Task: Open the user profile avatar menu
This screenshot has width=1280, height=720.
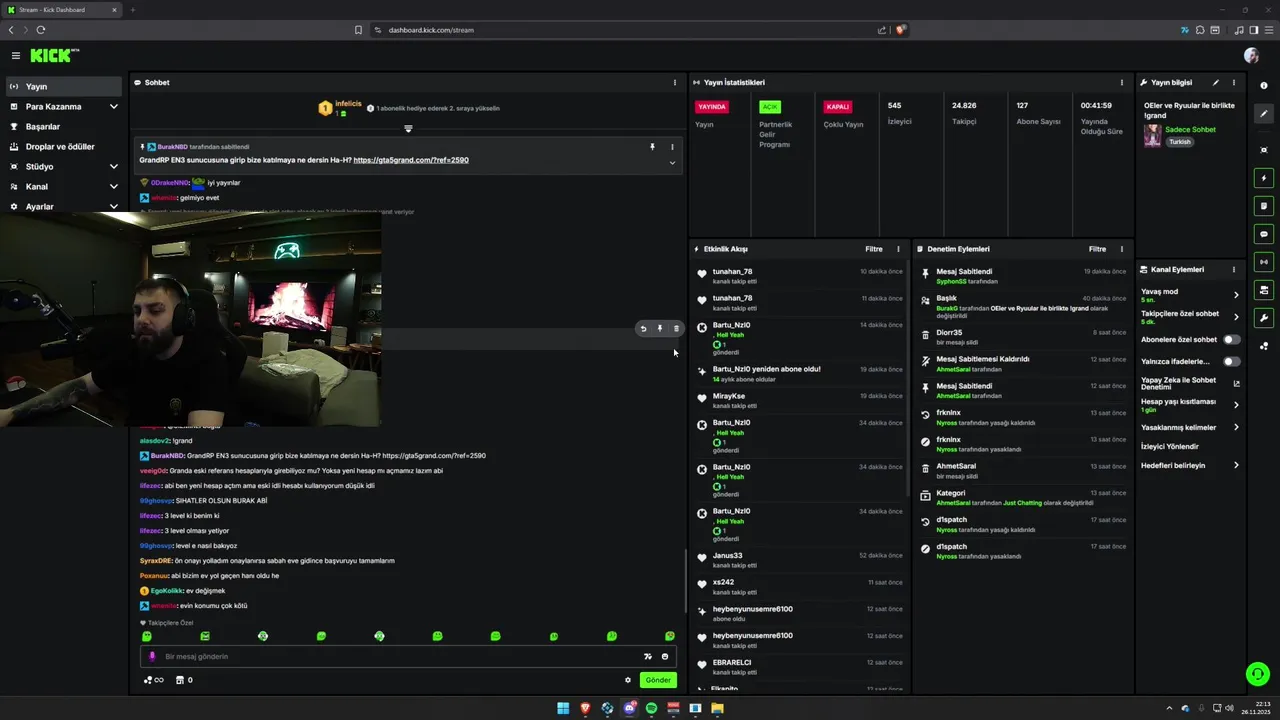Action: (1251, 56)
